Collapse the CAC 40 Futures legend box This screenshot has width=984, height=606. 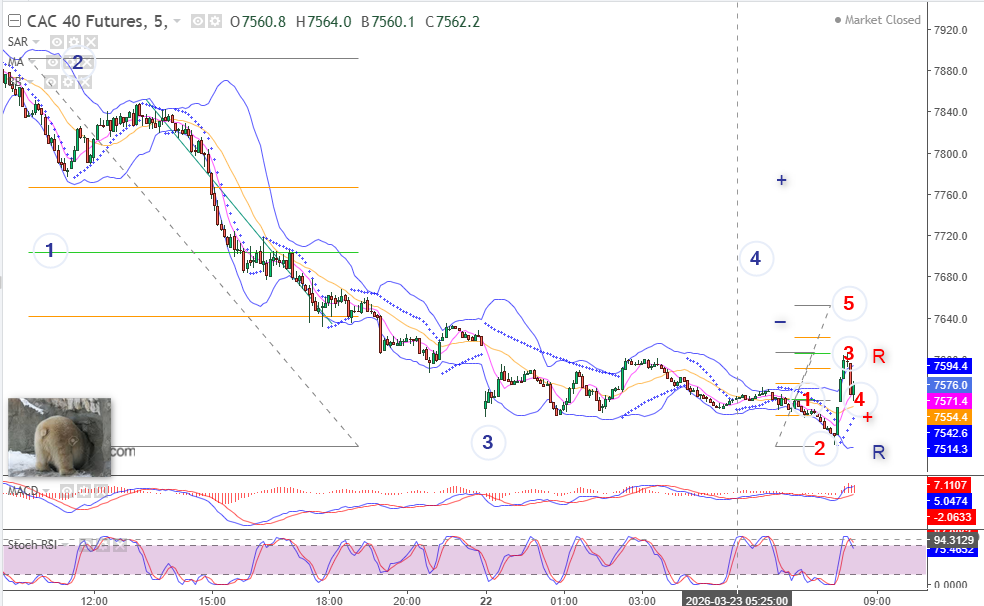click(14, 21)
